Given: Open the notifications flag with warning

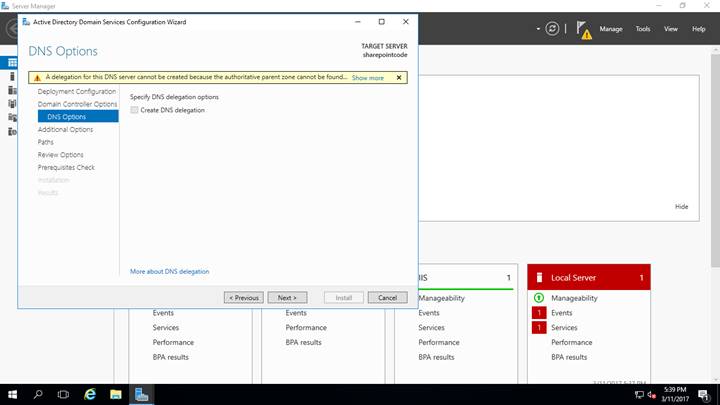Looking at the screenshot, I should pos(584,30).
